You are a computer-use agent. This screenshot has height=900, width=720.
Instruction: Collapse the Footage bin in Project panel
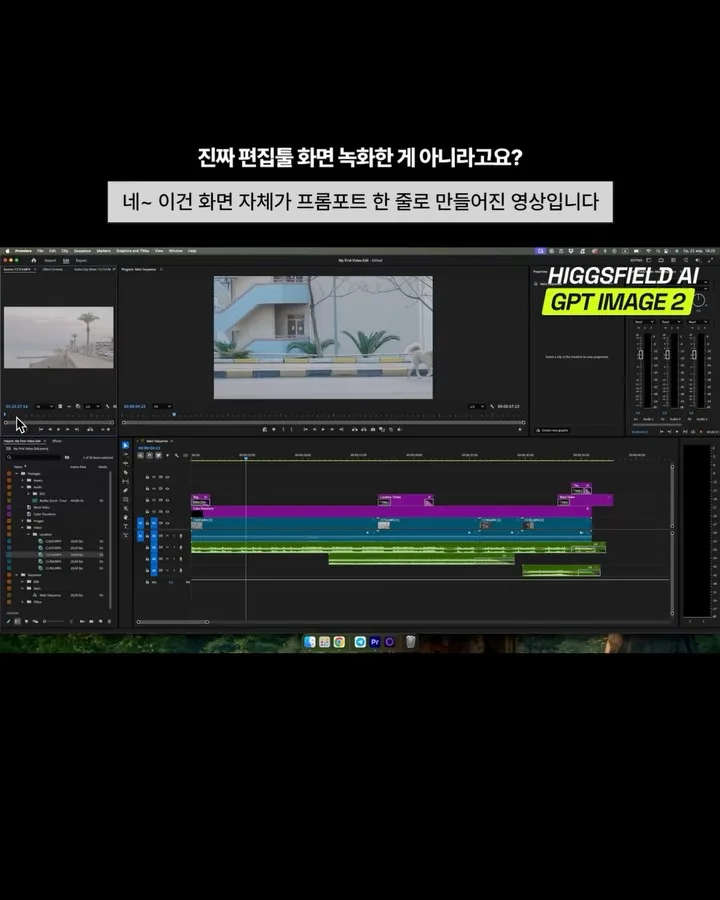click(x=17, y=474)
